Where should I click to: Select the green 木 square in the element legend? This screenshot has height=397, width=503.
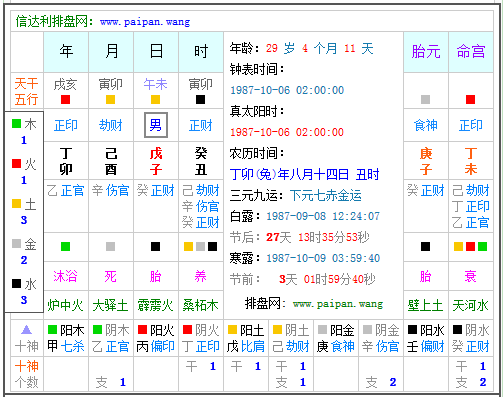[16, 123]
